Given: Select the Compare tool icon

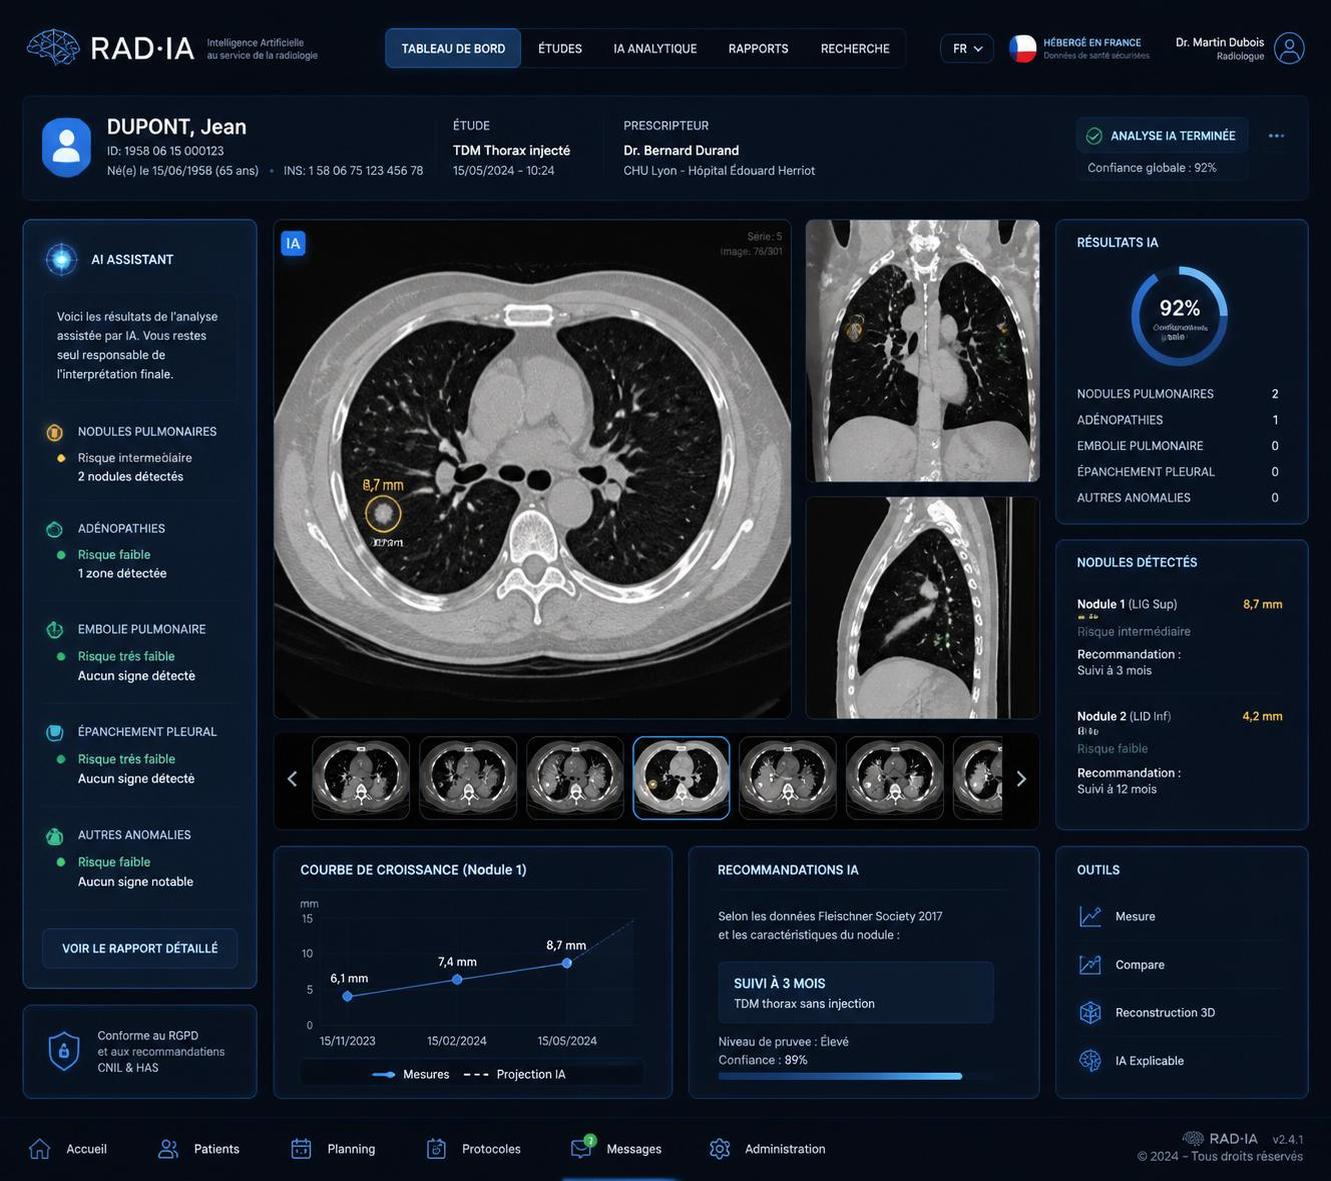Looking at the screenshot, I should point(1090,965).
